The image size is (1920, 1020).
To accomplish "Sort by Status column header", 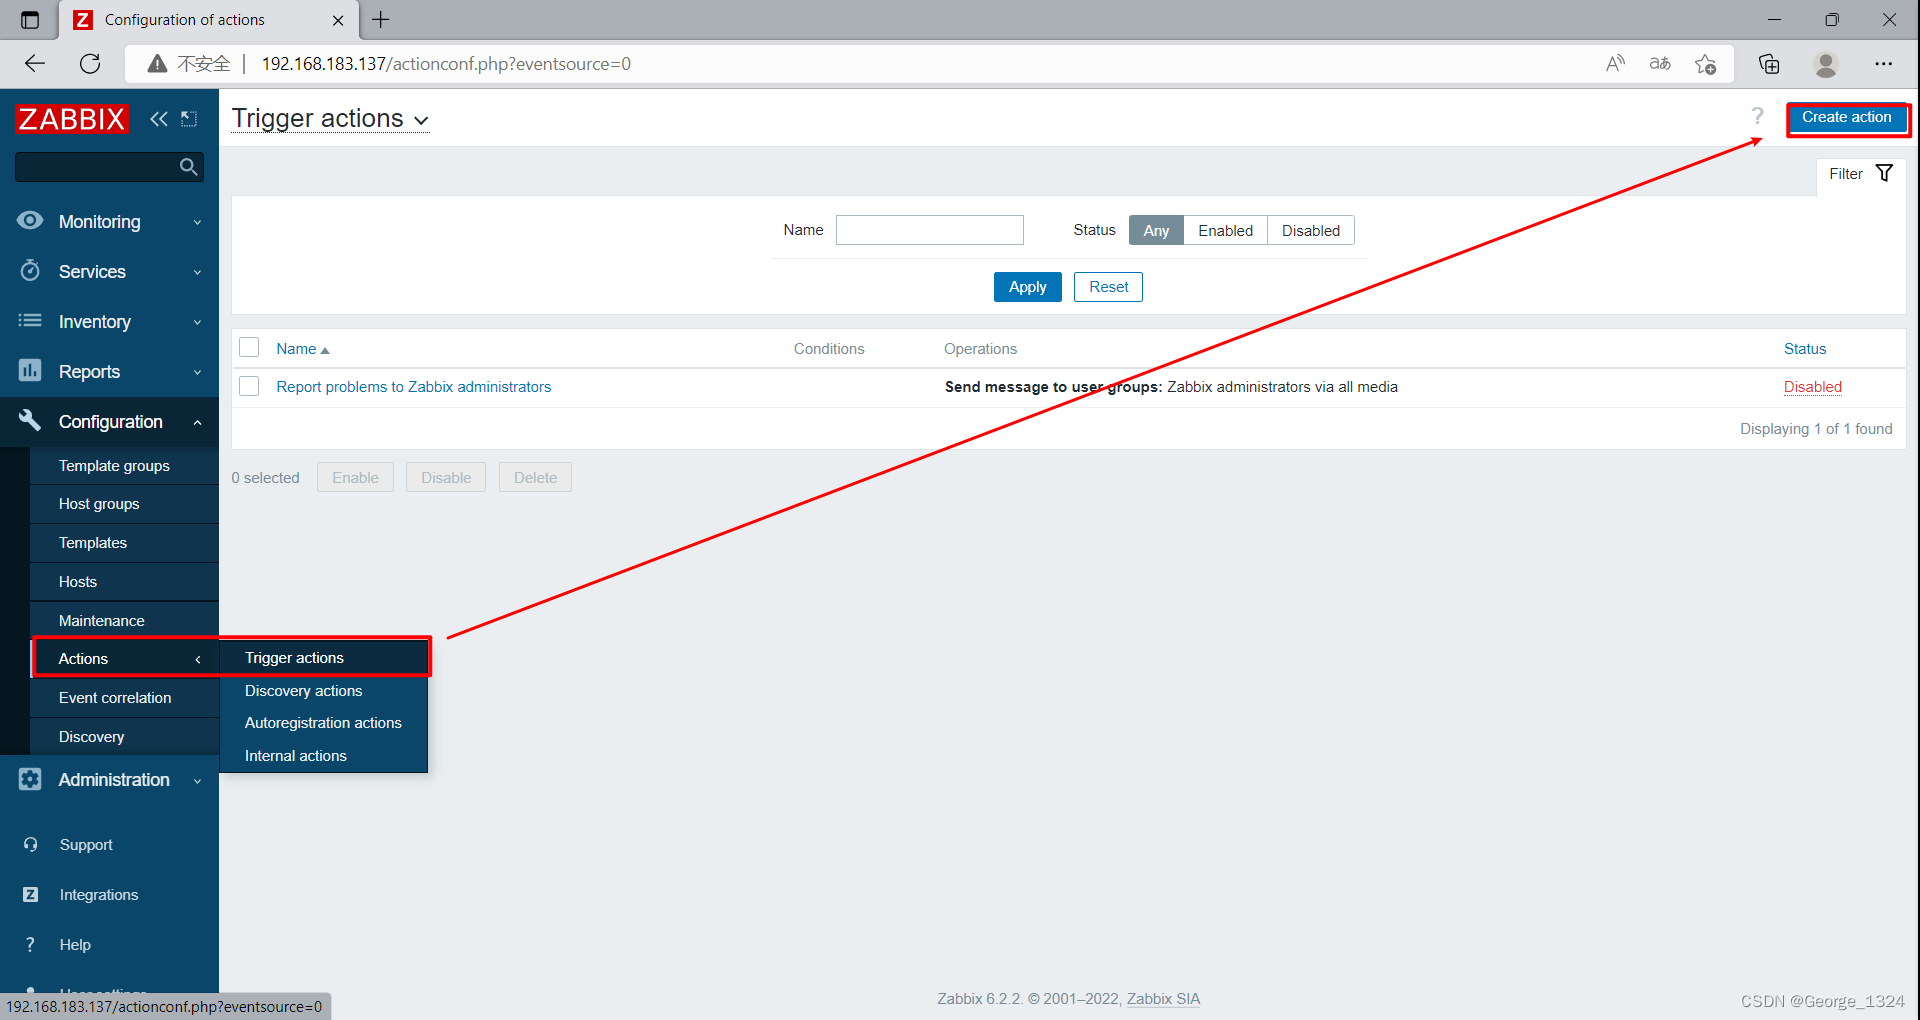I will tap(1804, 349).
